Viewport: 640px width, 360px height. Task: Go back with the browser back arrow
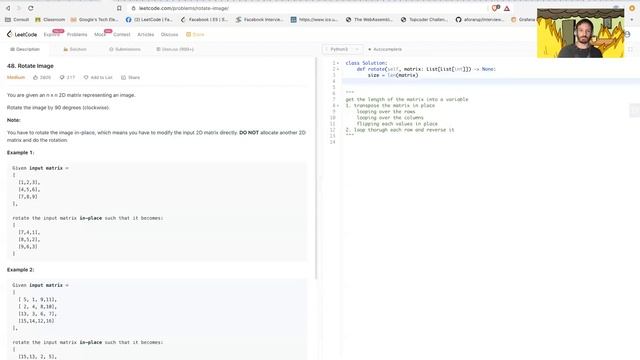8,8
